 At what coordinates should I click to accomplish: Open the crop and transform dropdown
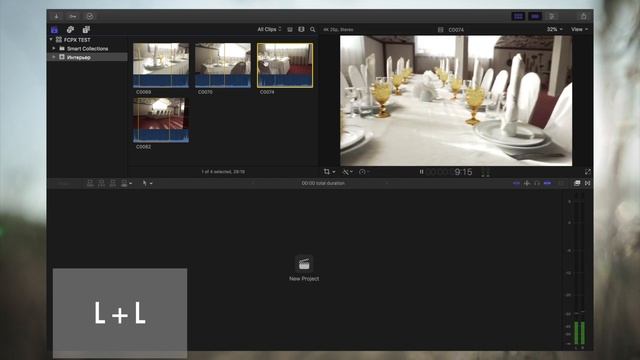(329, 172)
